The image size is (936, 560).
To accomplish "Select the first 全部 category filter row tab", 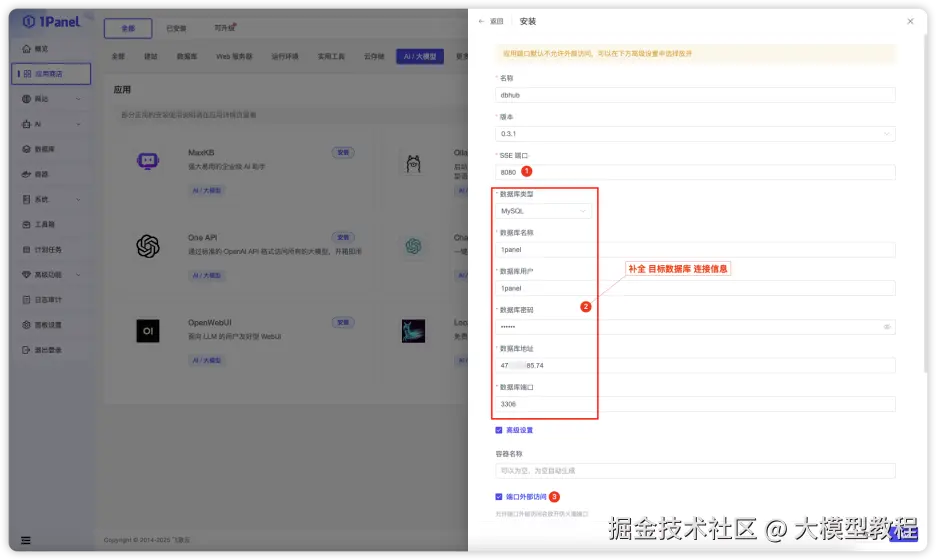I will click(118, 56).
